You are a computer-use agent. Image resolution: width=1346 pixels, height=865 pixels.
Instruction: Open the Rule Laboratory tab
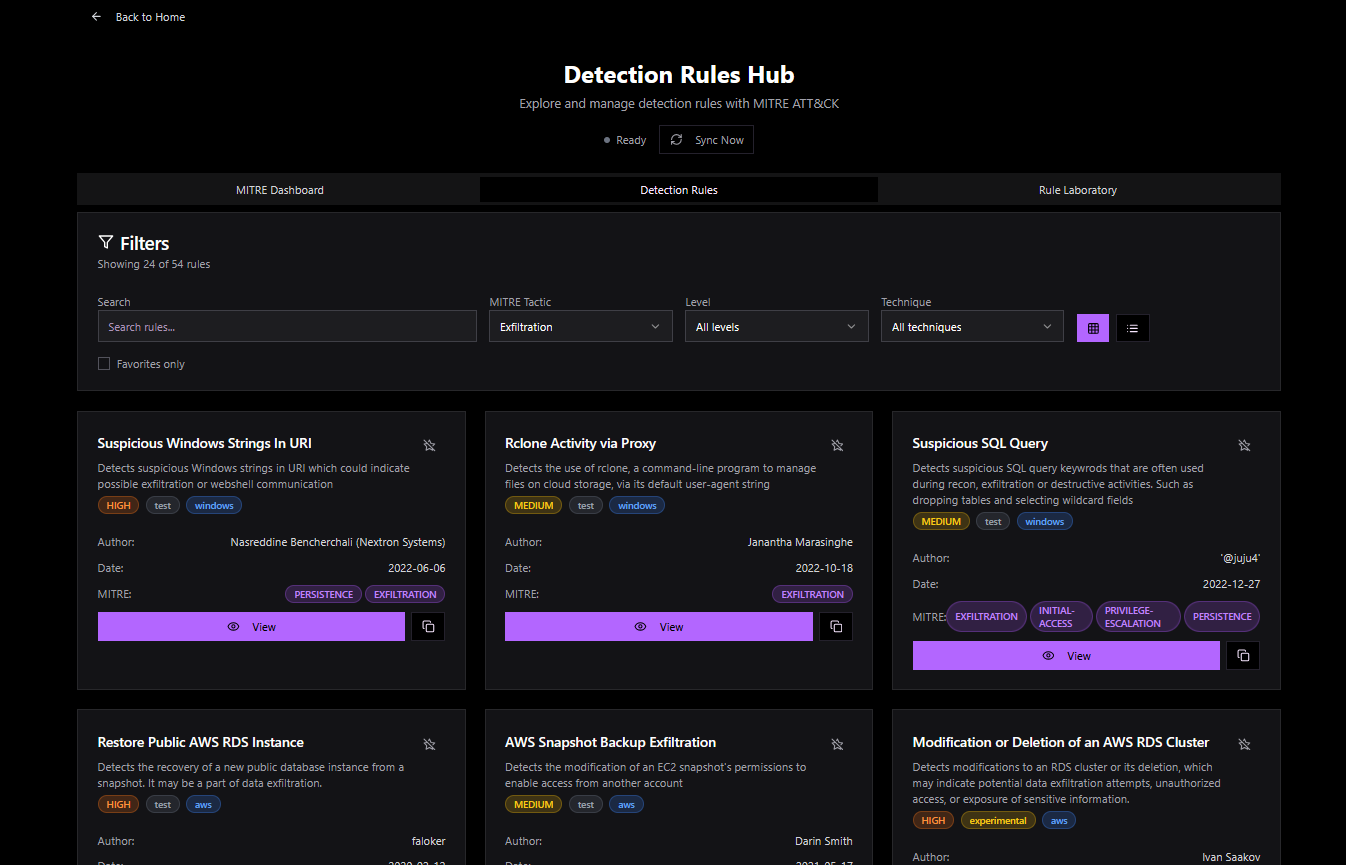1077,190
